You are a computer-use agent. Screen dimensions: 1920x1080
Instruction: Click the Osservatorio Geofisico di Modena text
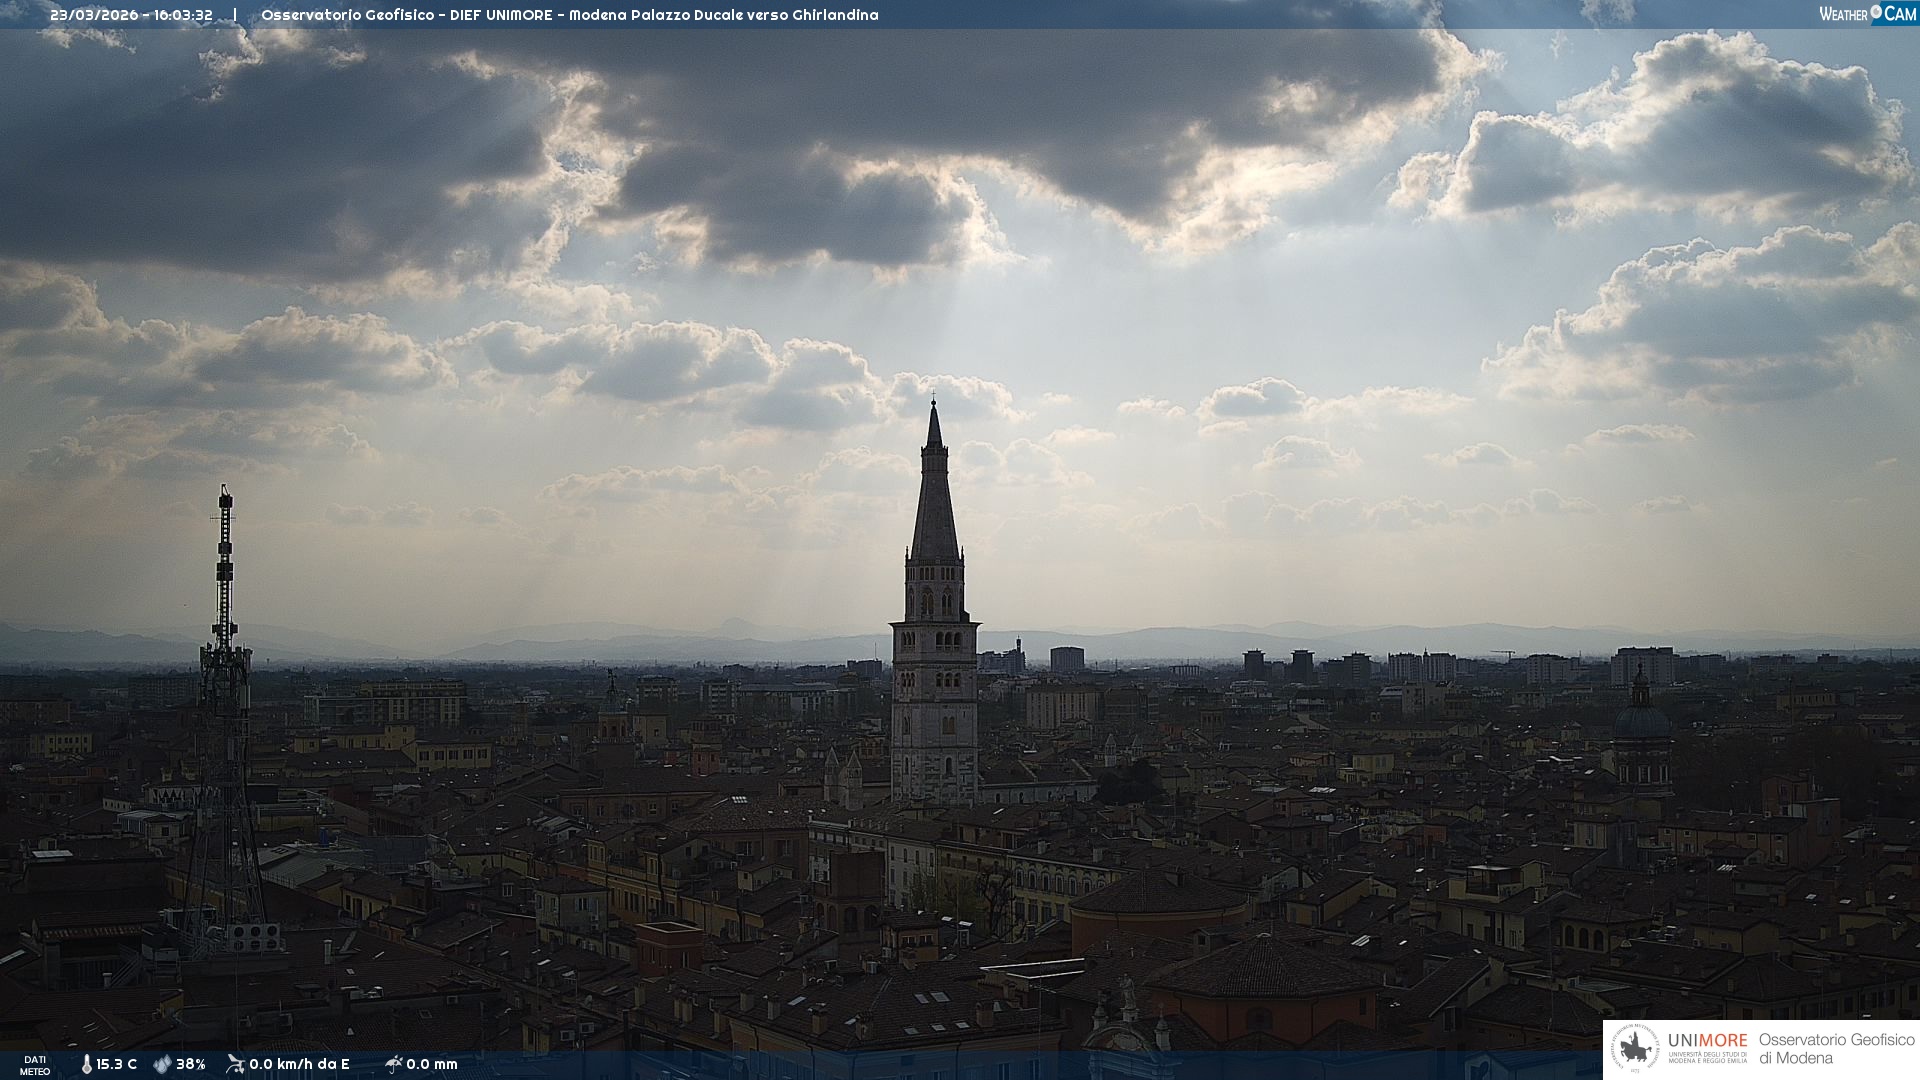point(1836,1049)
